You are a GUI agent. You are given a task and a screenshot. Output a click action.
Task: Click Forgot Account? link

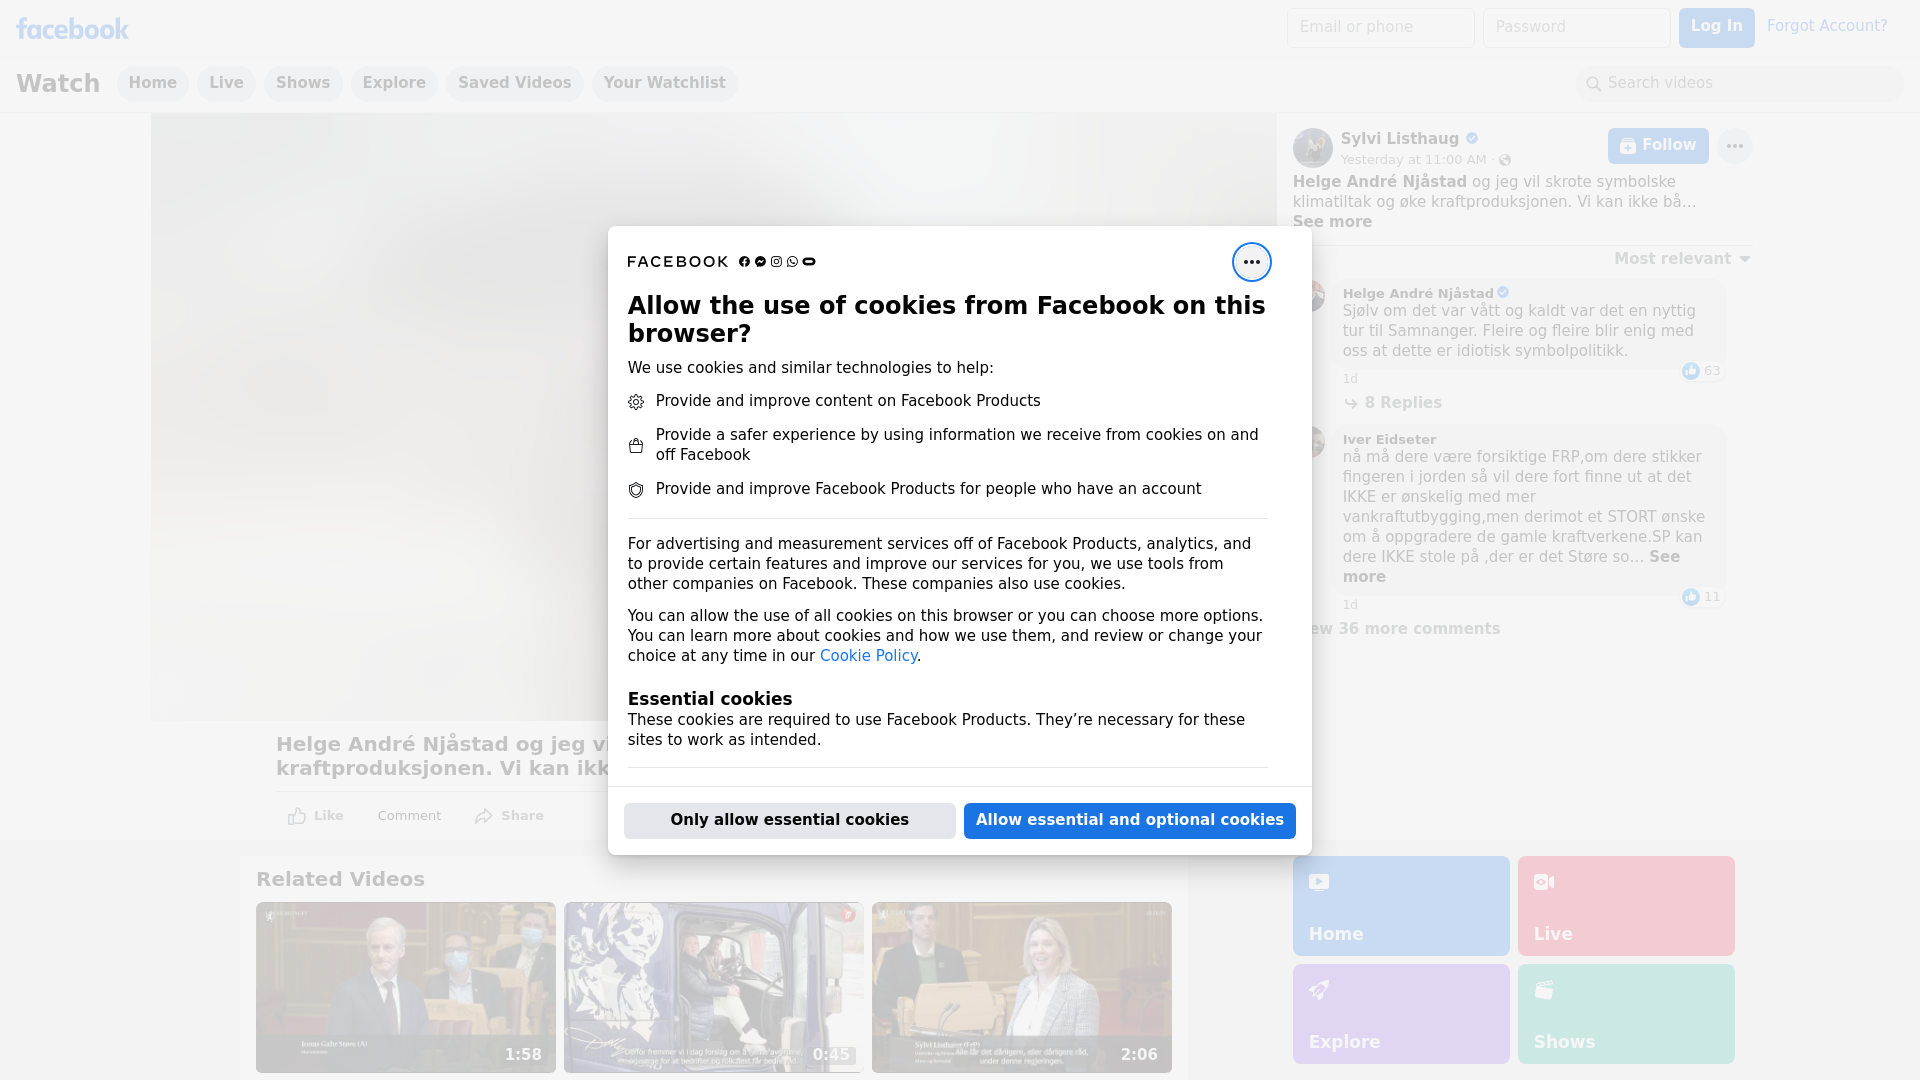(1827, 26)
